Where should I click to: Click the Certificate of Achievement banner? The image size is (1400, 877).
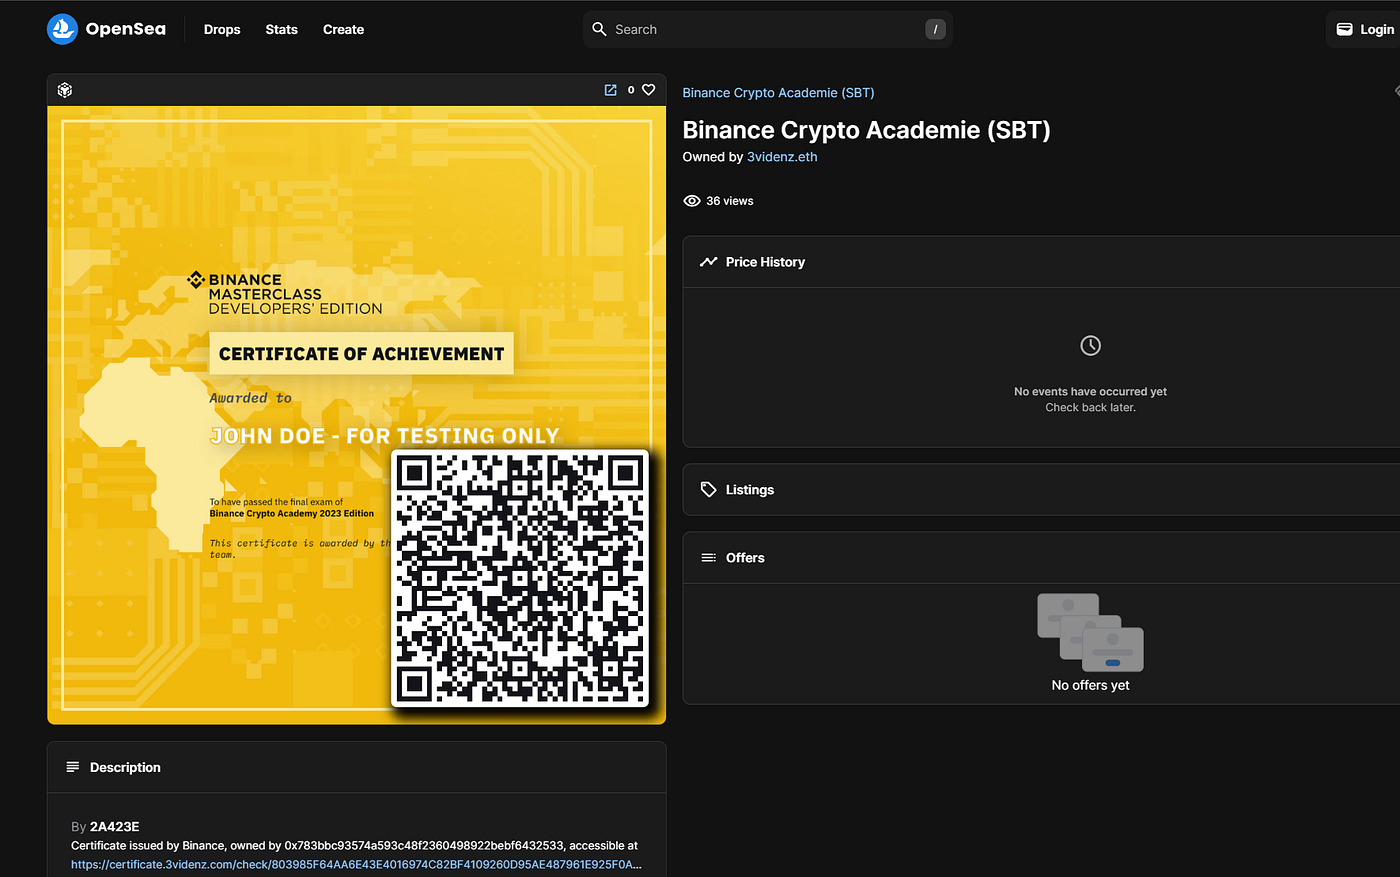(x=361, y=354)
